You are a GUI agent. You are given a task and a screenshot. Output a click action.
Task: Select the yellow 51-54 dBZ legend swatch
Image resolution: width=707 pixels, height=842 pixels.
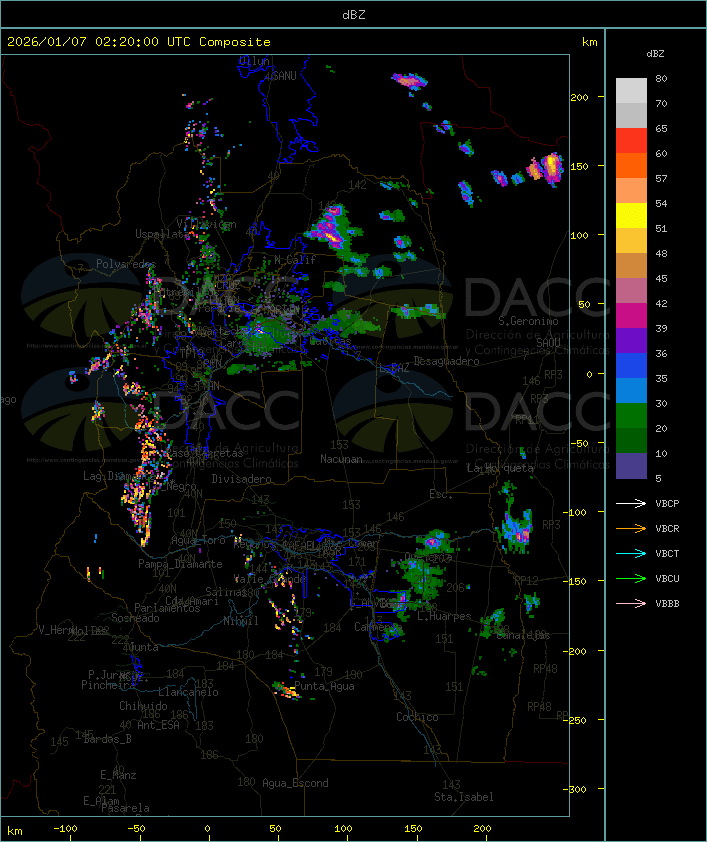631,216
